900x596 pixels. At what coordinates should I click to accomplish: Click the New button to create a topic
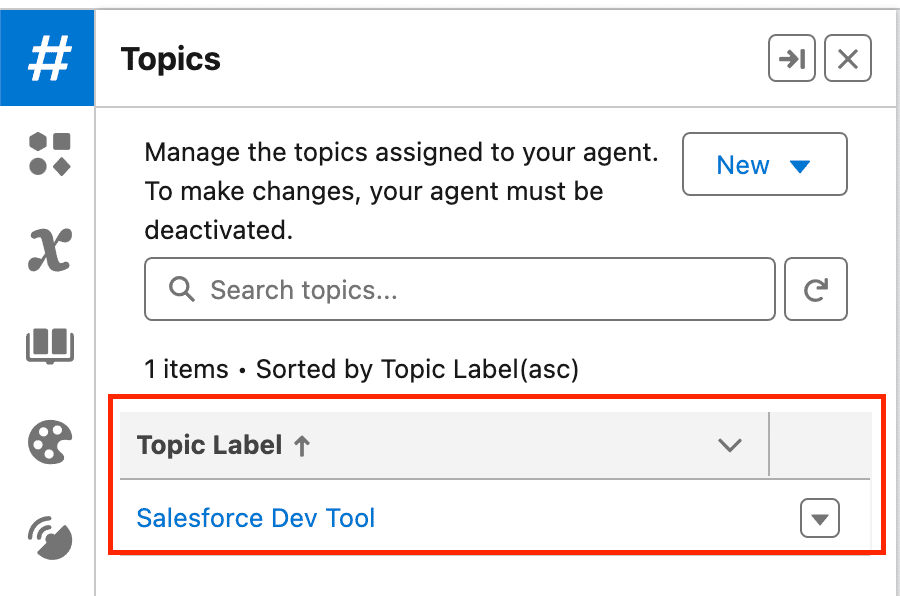tap(744, 165)
